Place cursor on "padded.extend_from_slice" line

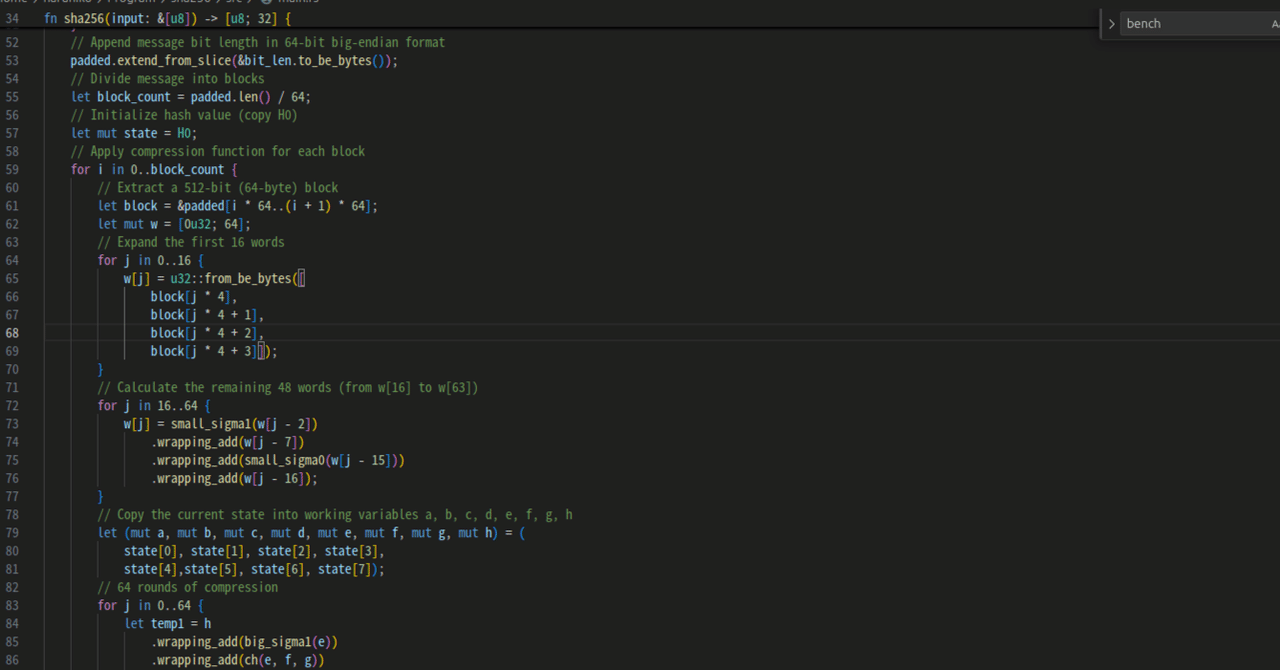coord(234,60)
